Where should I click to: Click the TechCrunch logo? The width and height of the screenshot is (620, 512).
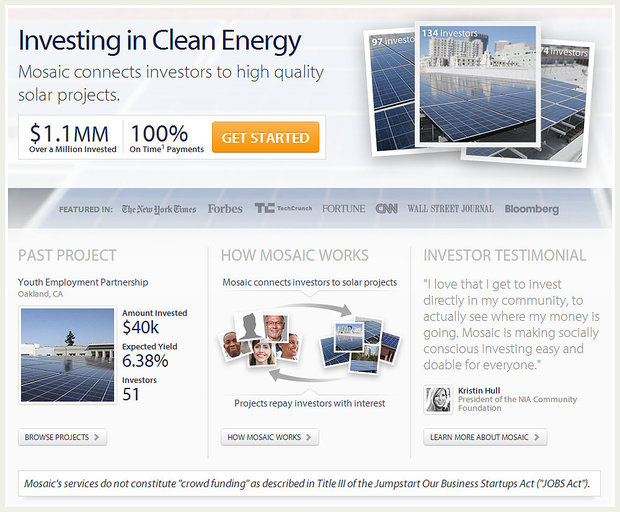click(x=283, y=209)
